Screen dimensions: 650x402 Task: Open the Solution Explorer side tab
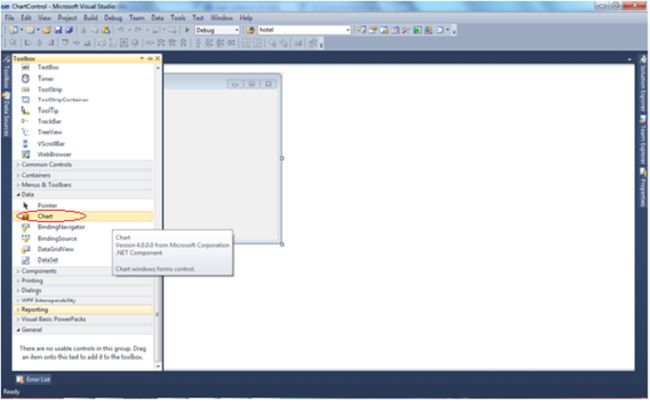[x=643, y=83]
